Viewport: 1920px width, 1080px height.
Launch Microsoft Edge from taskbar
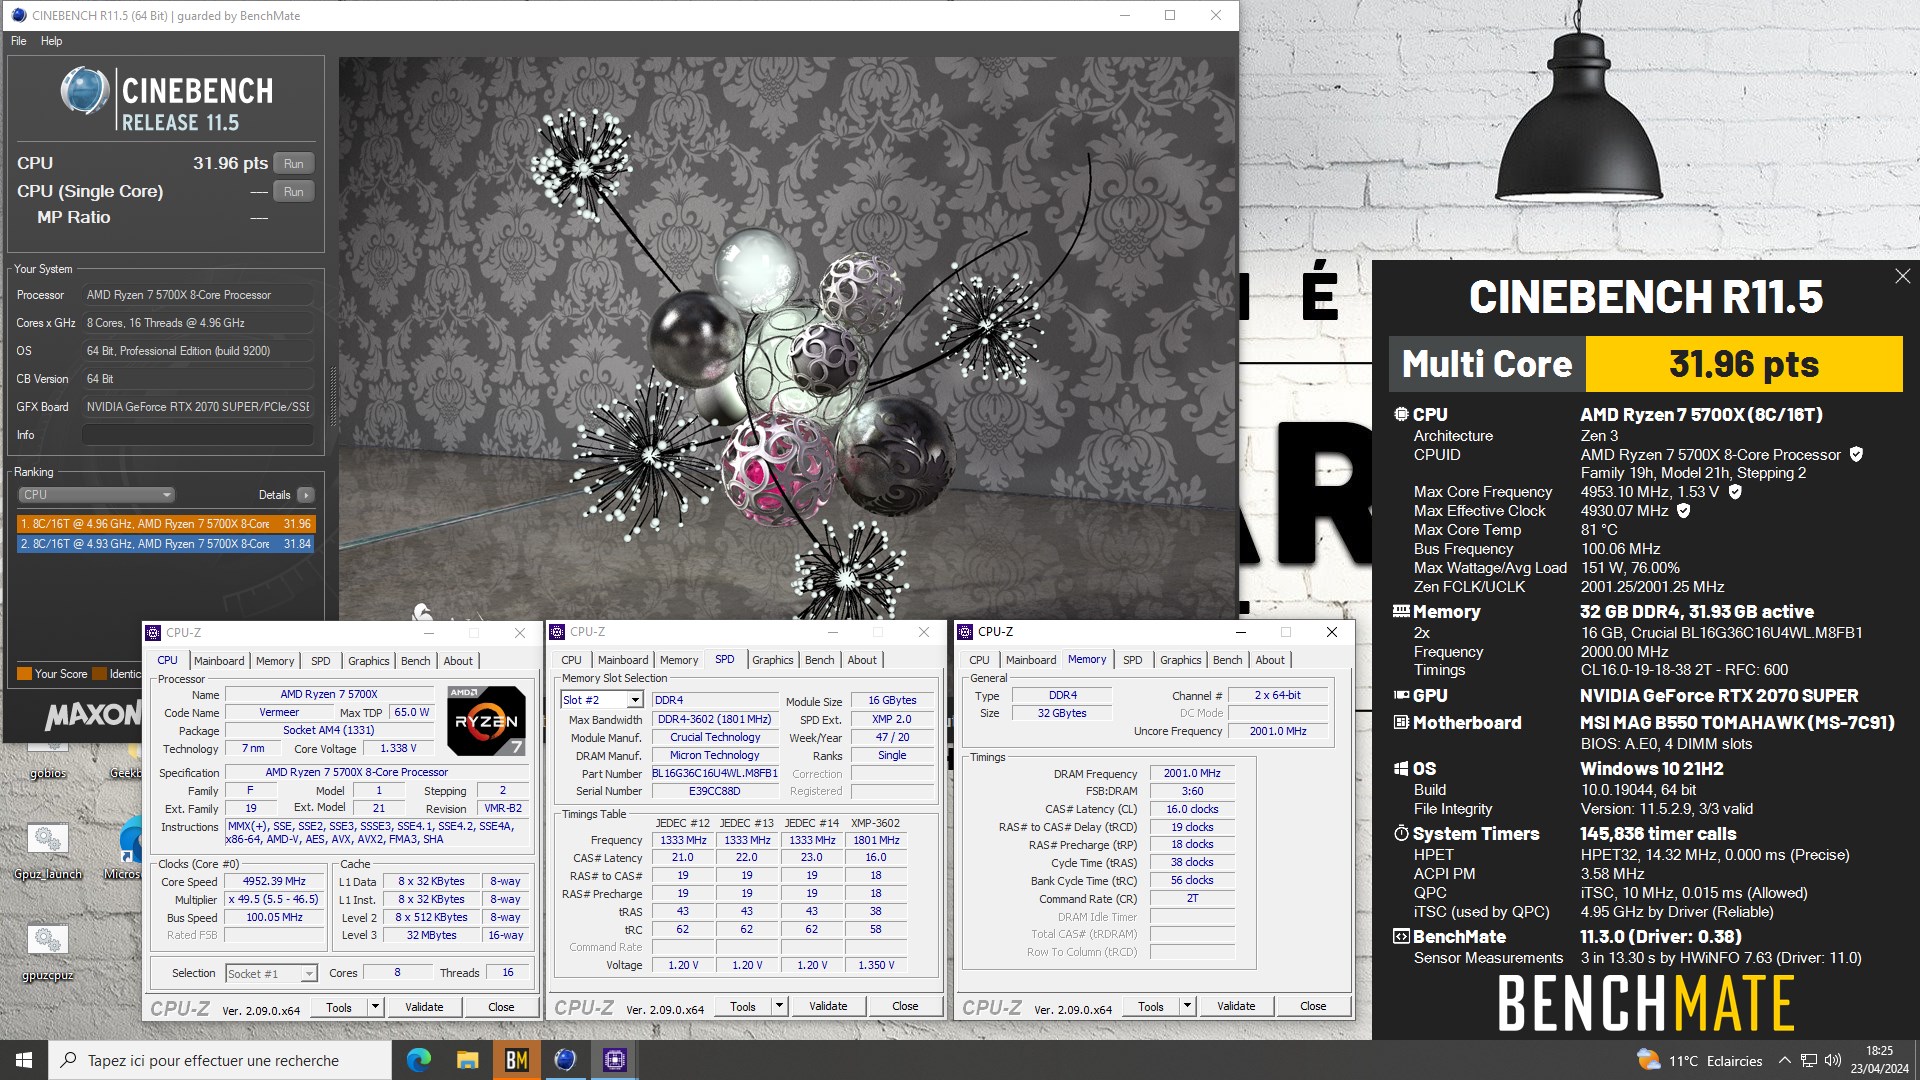pyautogui.click(x=419, y=1060)
